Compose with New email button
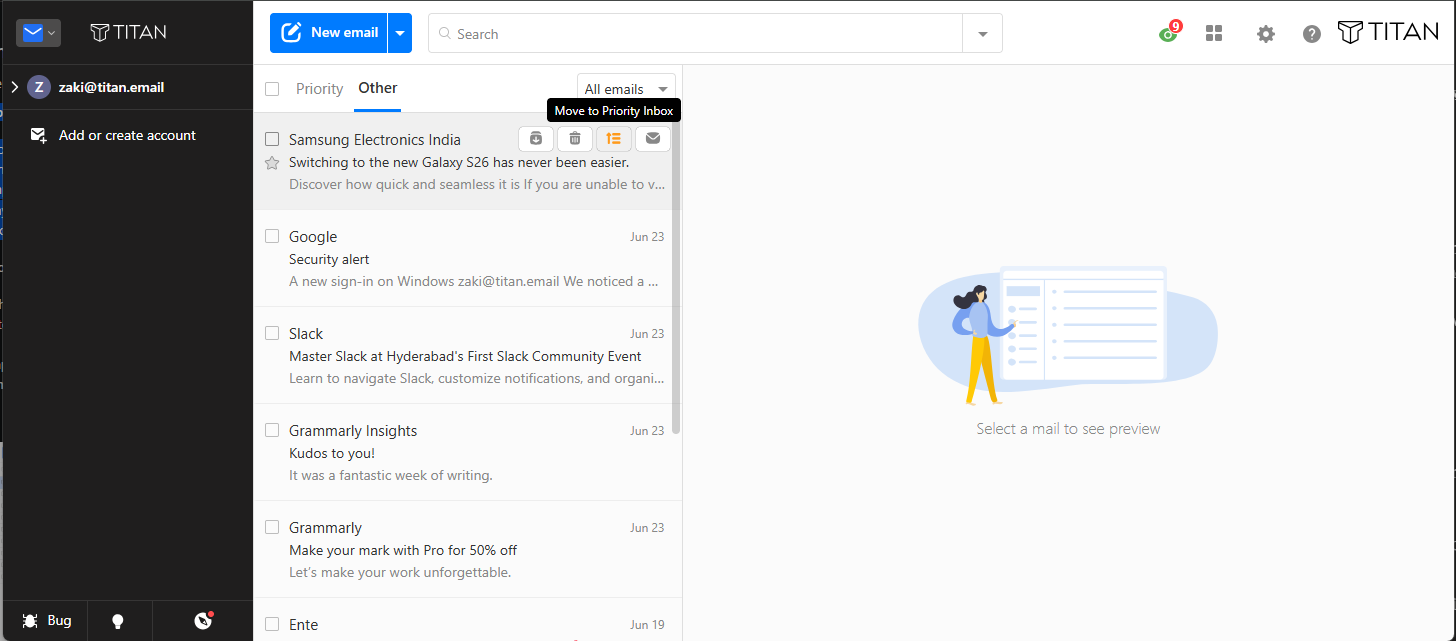Image resolution: width=1456 pixels, height=641 pixels. pos(328,33)
